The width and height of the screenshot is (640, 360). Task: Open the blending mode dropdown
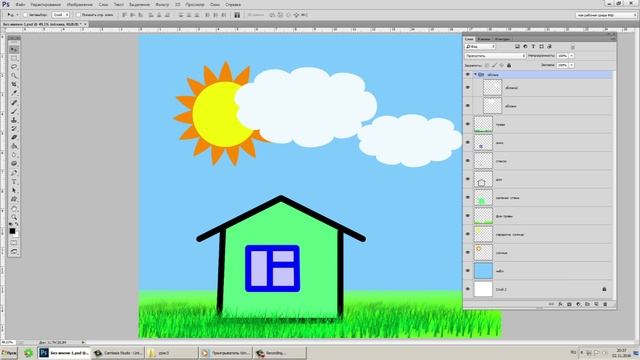(495, 56)
